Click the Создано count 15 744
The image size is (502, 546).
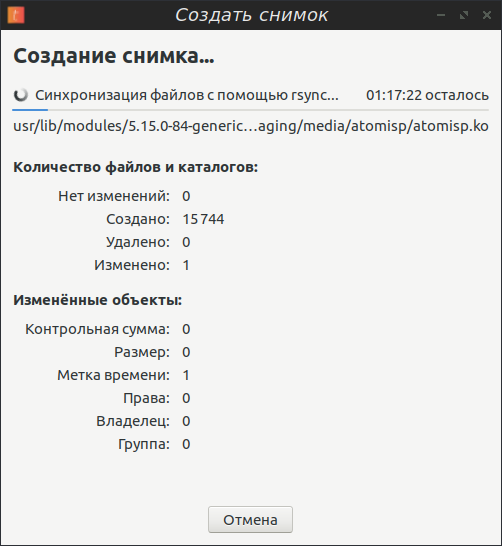pos(203,219)
